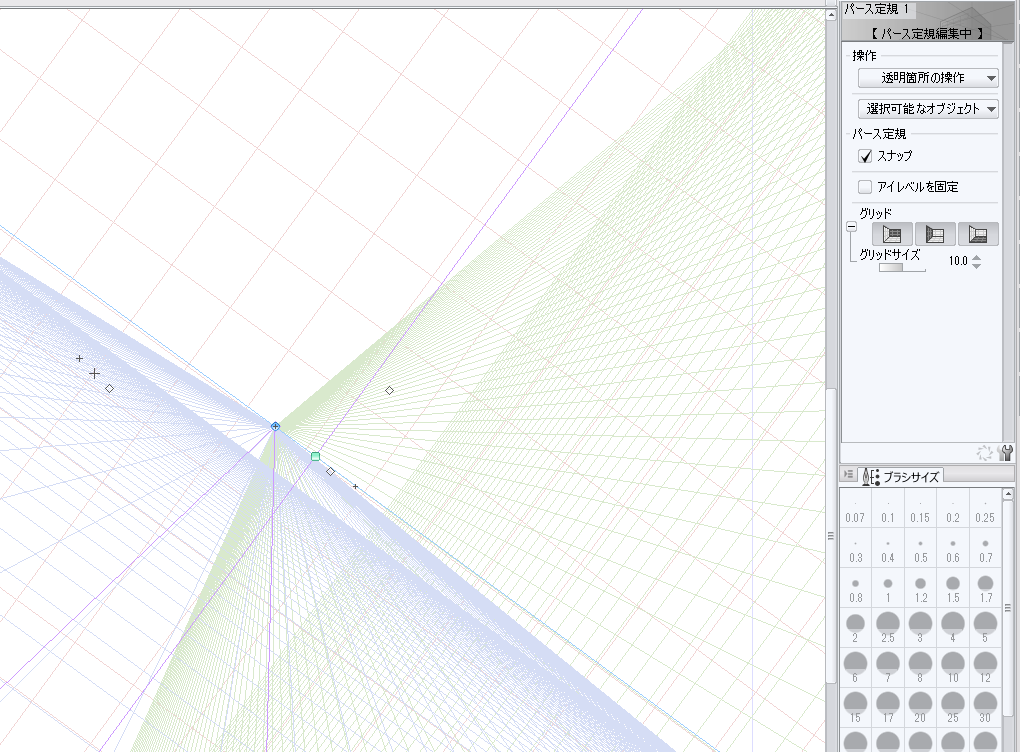Choose brush size 30

coord(986,707)
